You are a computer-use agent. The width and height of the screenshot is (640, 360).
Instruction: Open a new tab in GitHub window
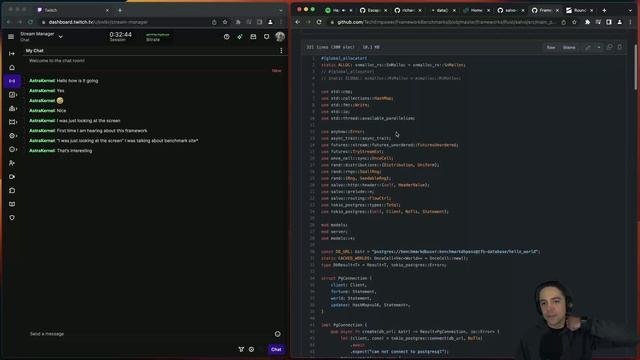point(604,10)
